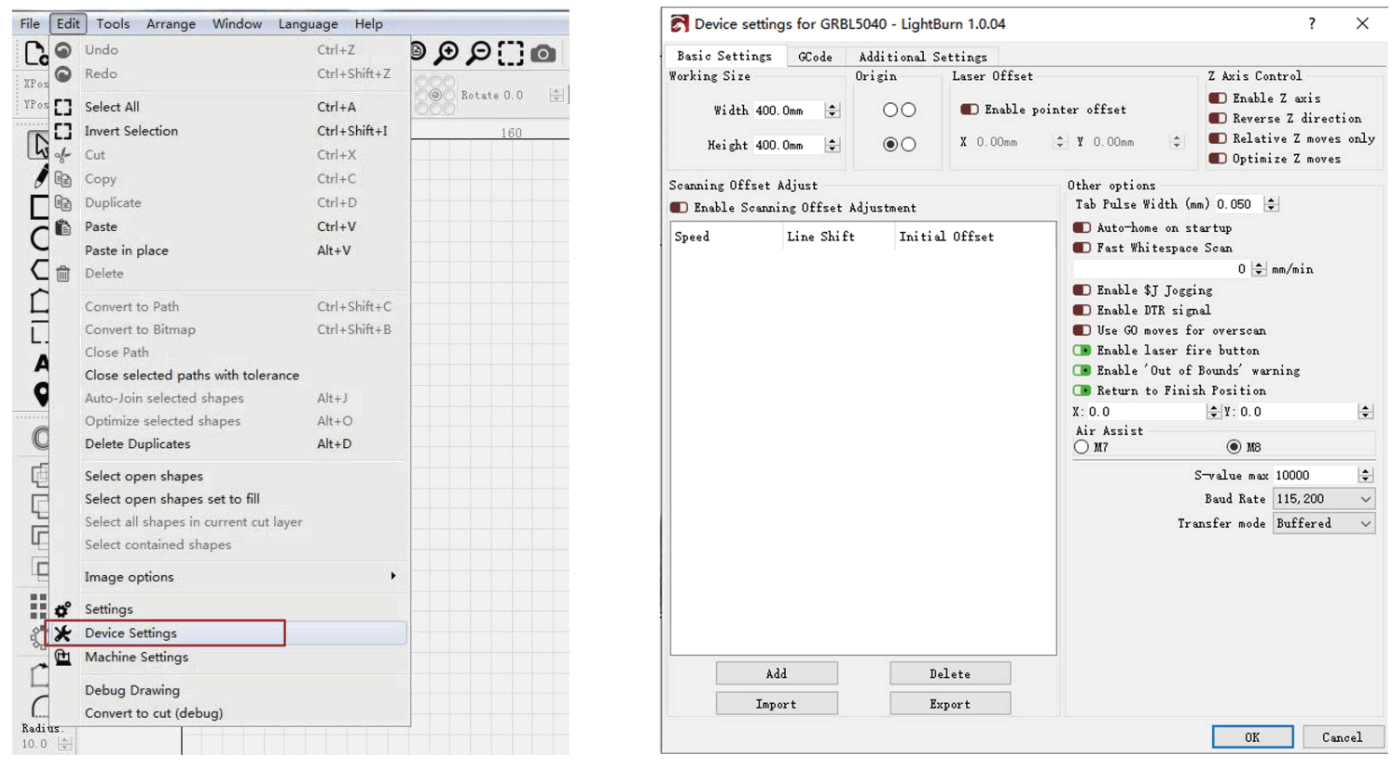This screenshot has height=766, width=1393.
Task: Toggle Return to Finish Position switch
Action: tap(1081, 390)
